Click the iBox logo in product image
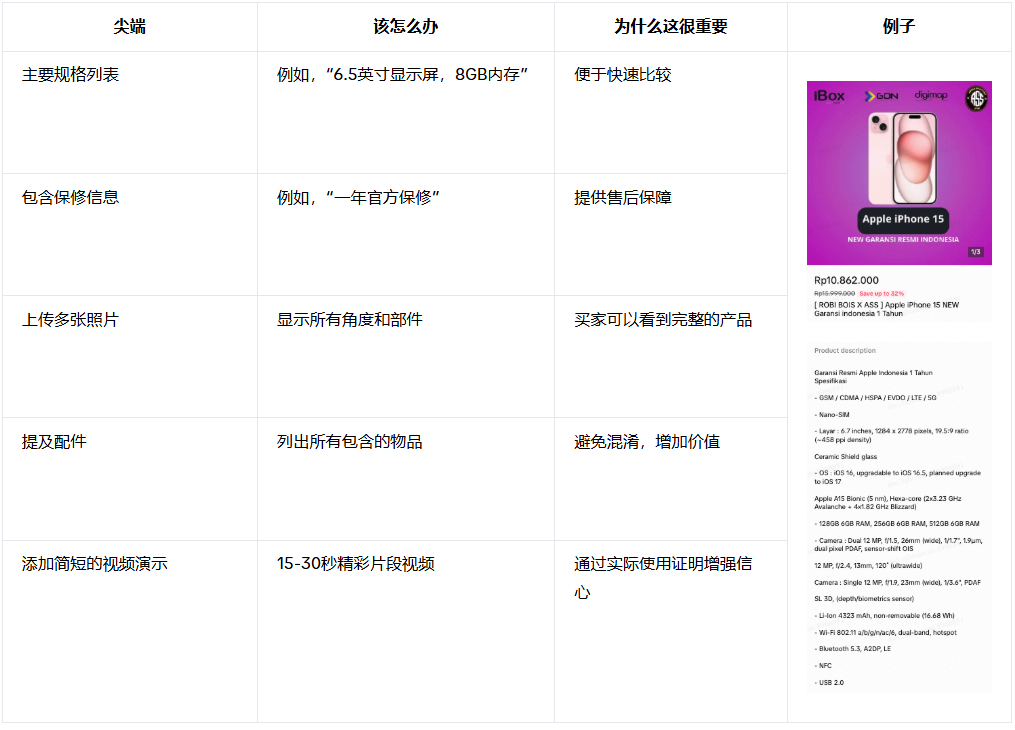Image resolution: width=1015 pixels, height=730 pixels. 829,96
